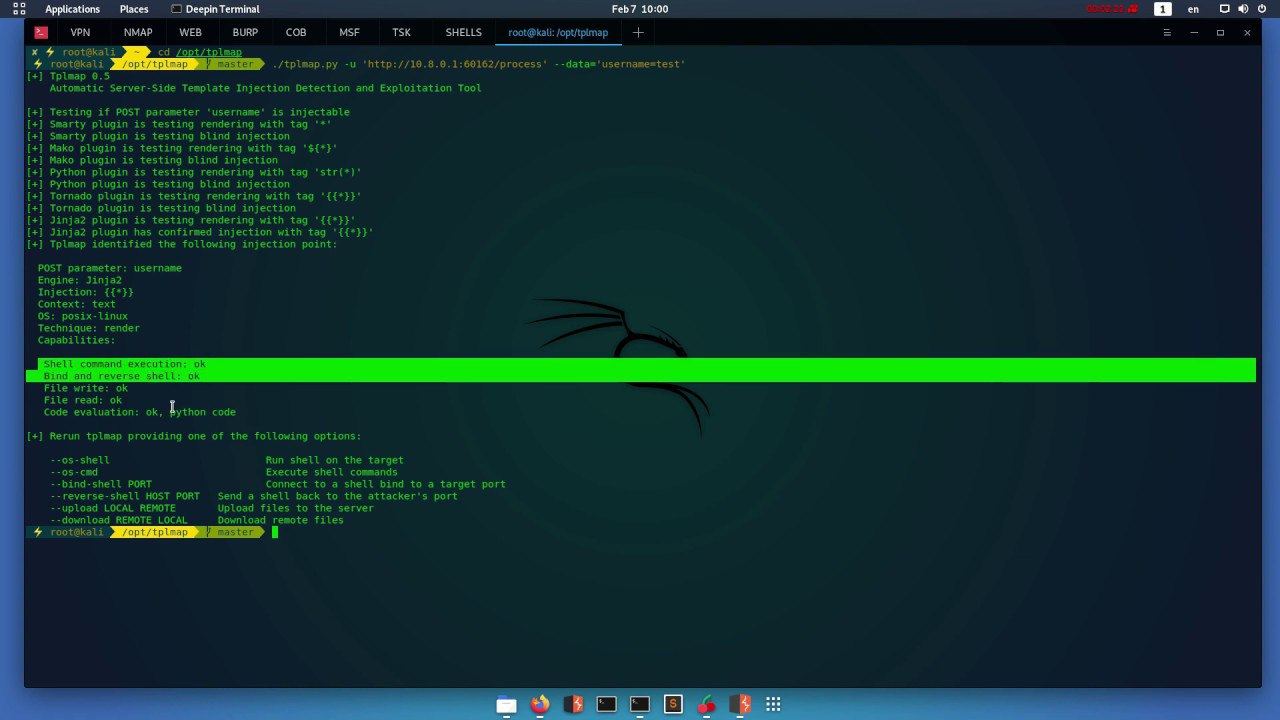Close the Deepin Terminal window
This screenshot has width=1280, height=720.
point(1247,32)
